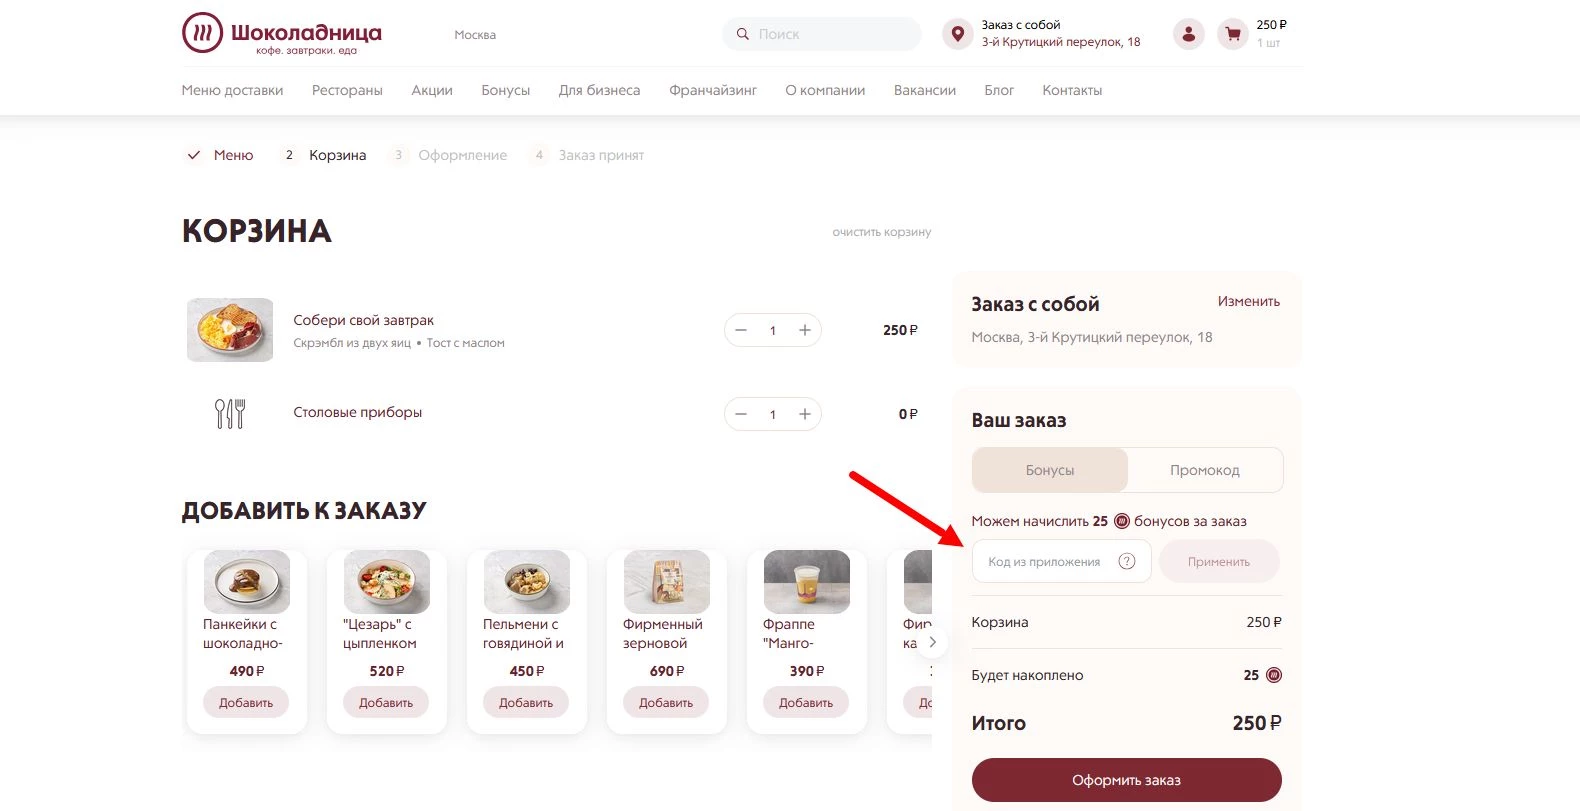
Task: Open the shopping cart icon in header
Action: (x=1233, y=34)
